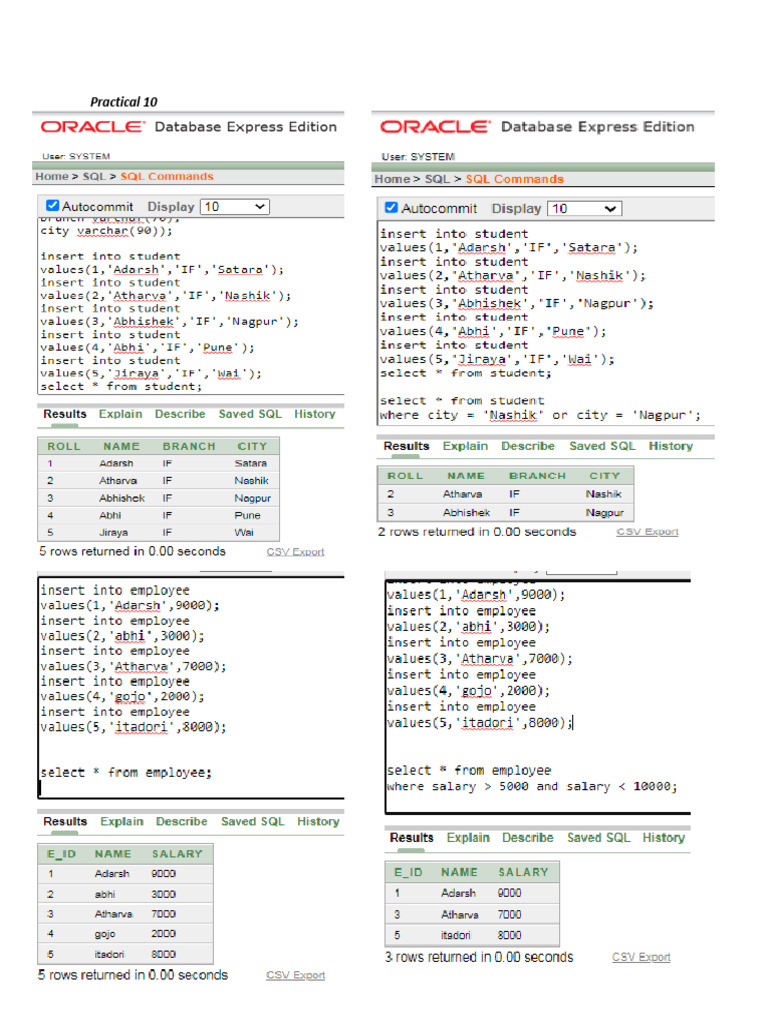Image resolution: width=768 pixels, height=1024 pixels.
Task: Download CSV Export beside '2 rows returned' text
Action: (647, 532)
